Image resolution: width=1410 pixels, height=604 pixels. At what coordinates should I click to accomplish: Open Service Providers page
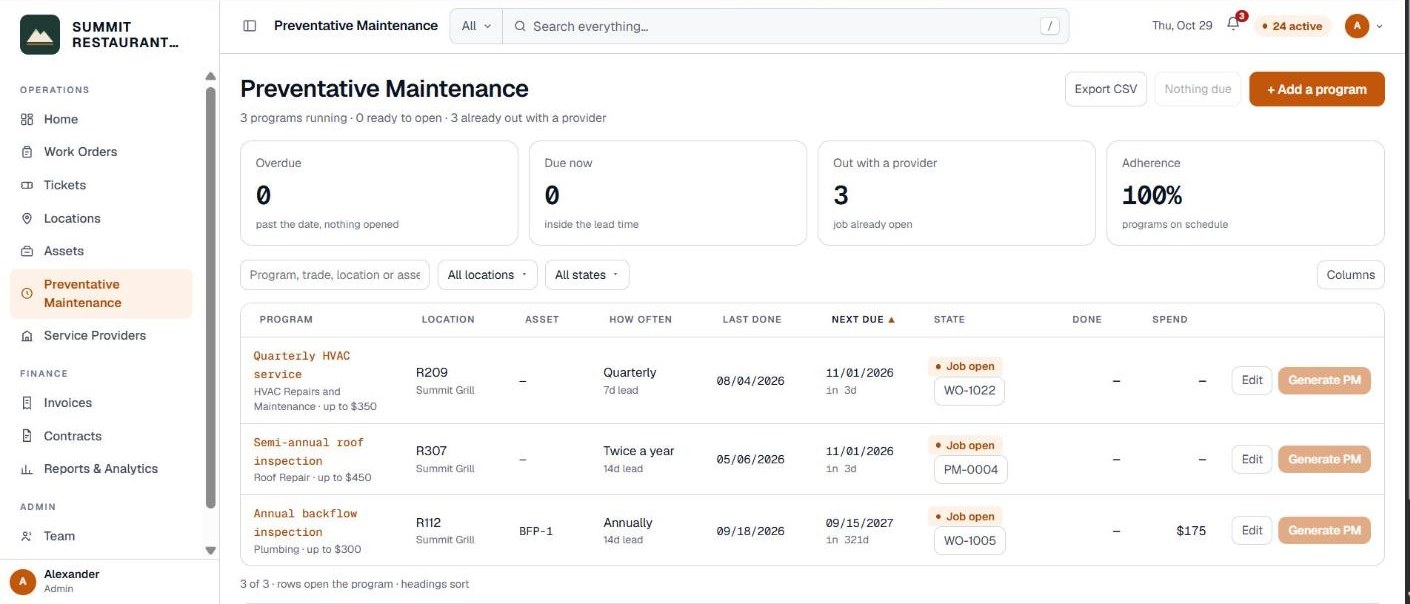point(101,336)
